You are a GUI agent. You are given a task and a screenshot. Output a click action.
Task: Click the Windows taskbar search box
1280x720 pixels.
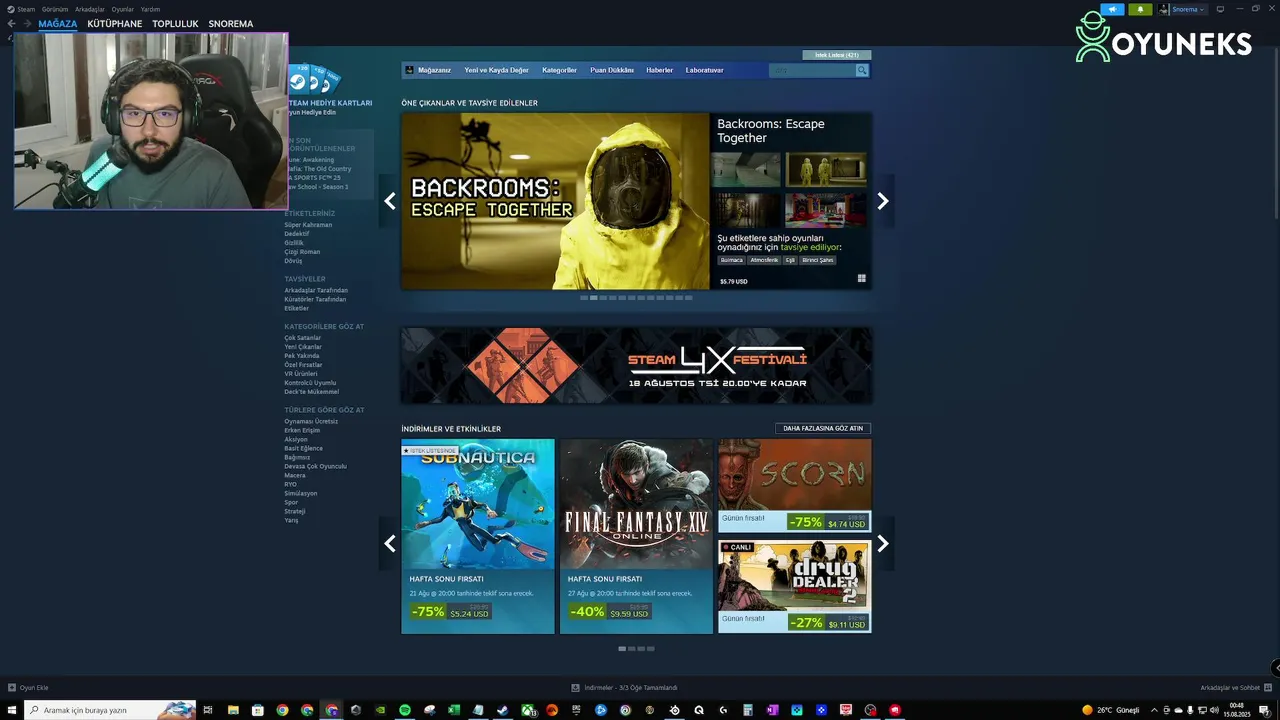[110, 710]
